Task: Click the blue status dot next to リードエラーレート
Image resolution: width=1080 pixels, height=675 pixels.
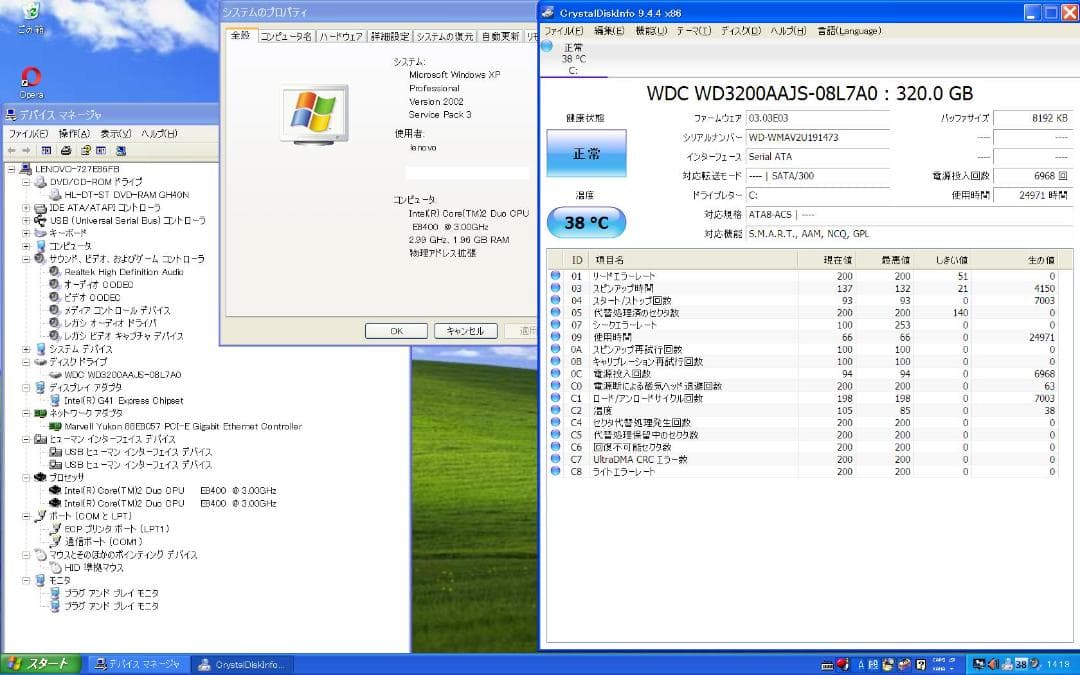Action: pos(558,275)
